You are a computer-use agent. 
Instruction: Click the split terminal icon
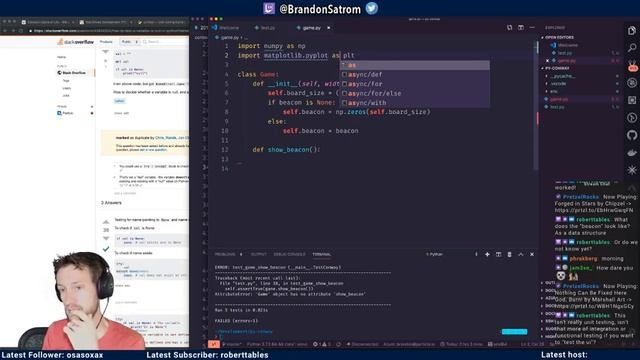pos(498,254)
